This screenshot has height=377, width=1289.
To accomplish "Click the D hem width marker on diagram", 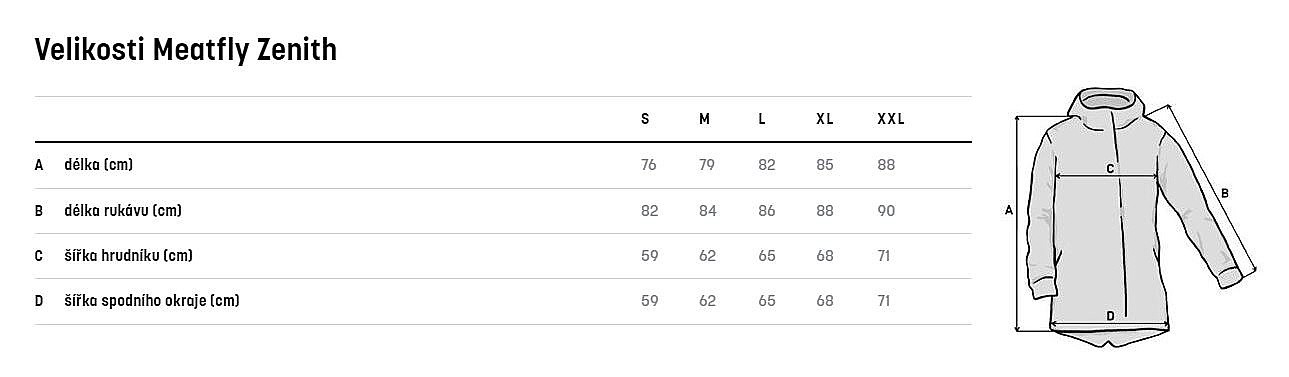I will click(1110, 316).
